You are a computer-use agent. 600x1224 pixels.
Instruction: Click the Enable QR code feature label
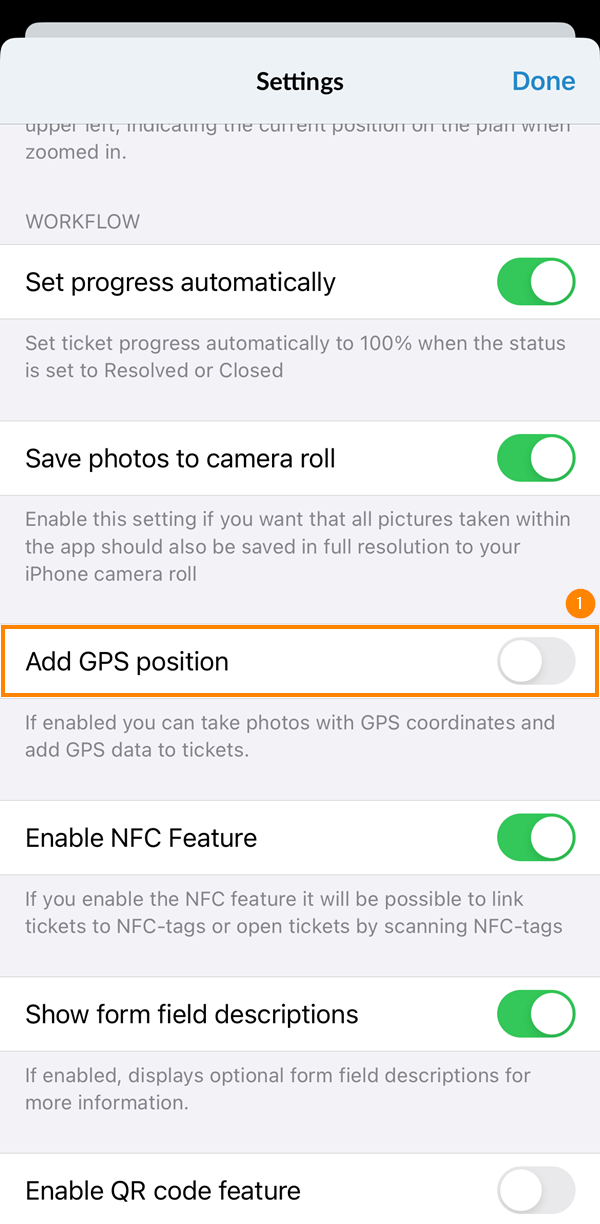click(x=163, y=1191)
